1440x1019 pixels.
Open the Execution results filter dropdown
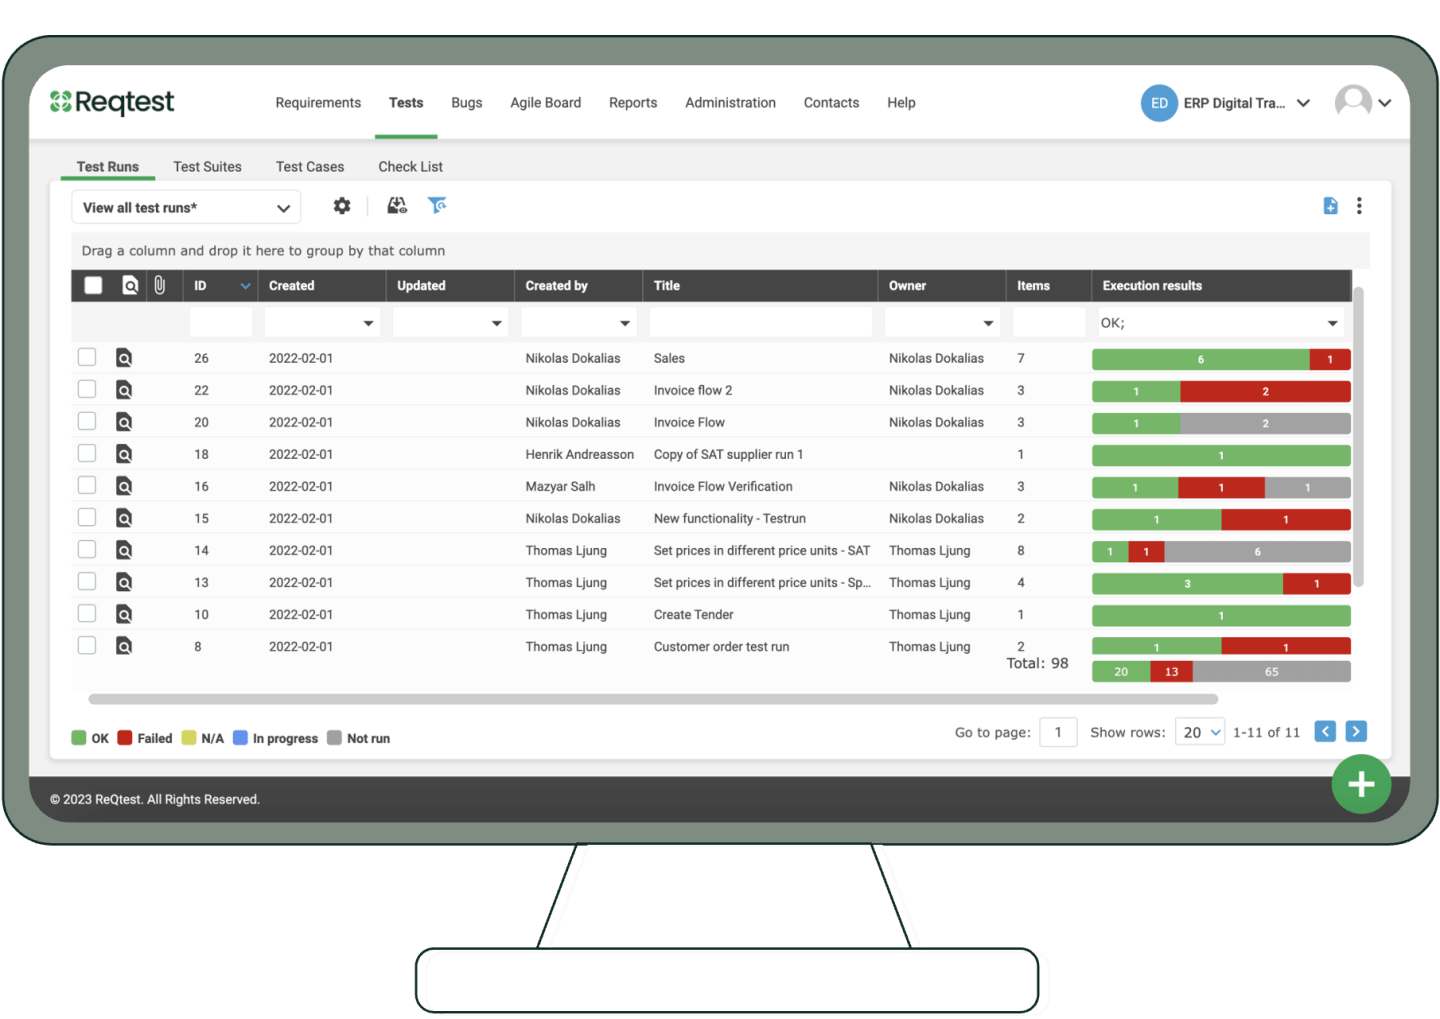1332,323
